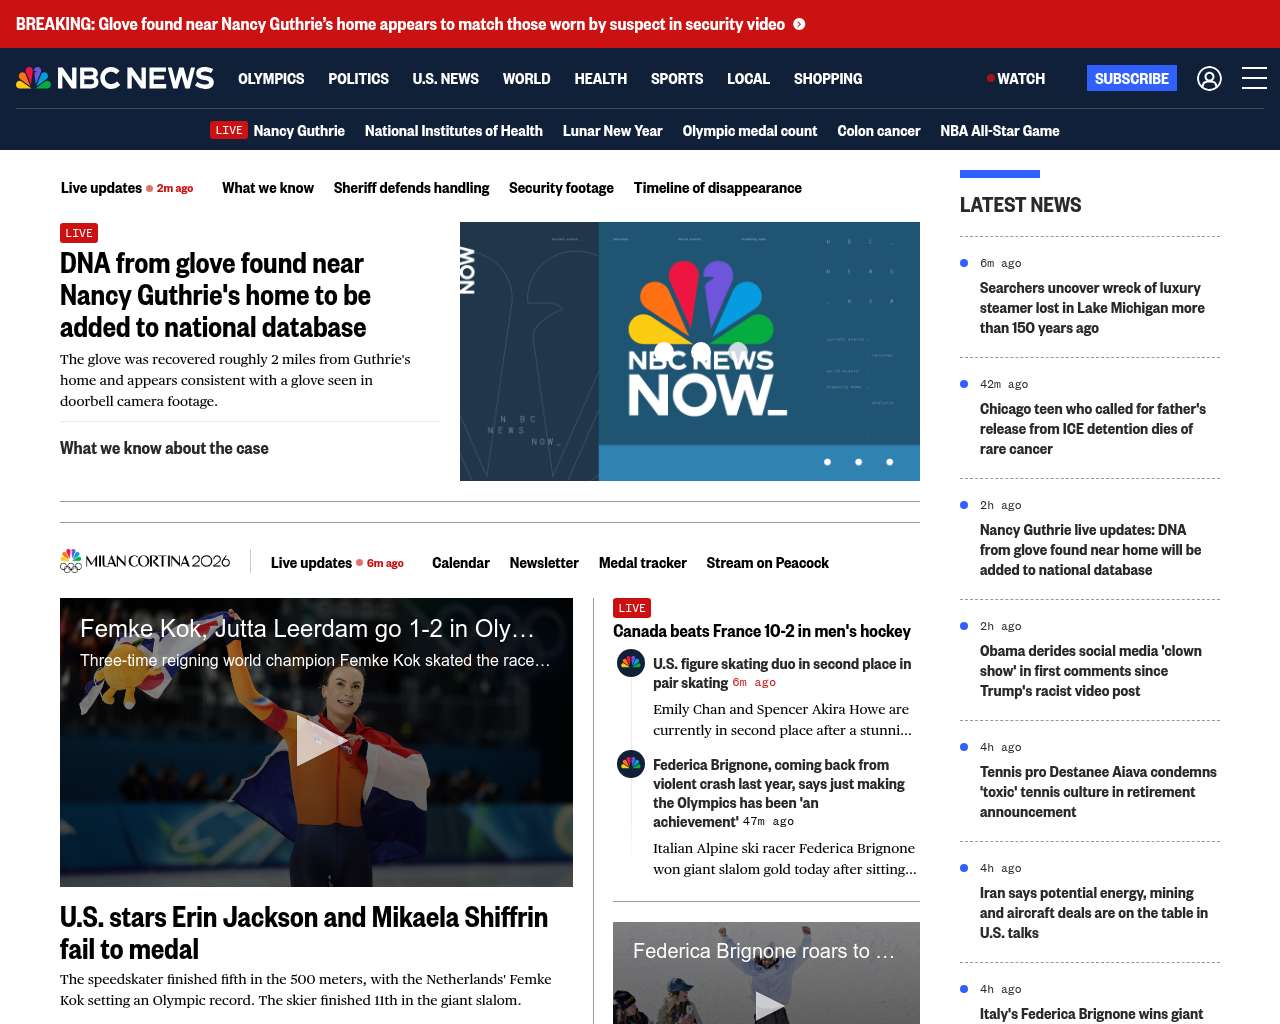Open the Lunar New Year topic
This screenshot has height=1024, width=1280.
[613, 130]
